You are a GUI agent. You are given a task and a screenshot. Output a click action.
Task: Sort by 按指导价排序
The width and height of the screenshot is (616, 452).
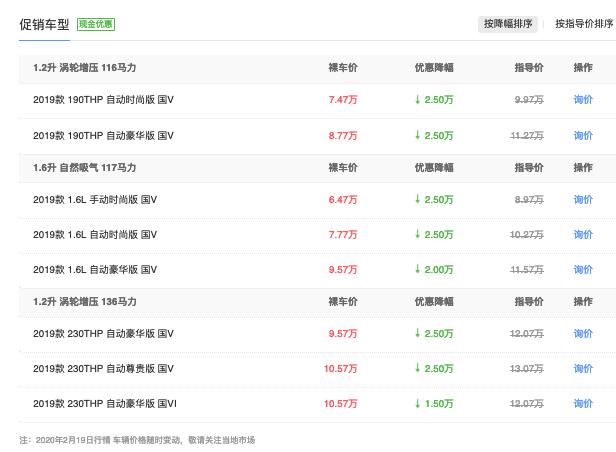coord(584,24)
